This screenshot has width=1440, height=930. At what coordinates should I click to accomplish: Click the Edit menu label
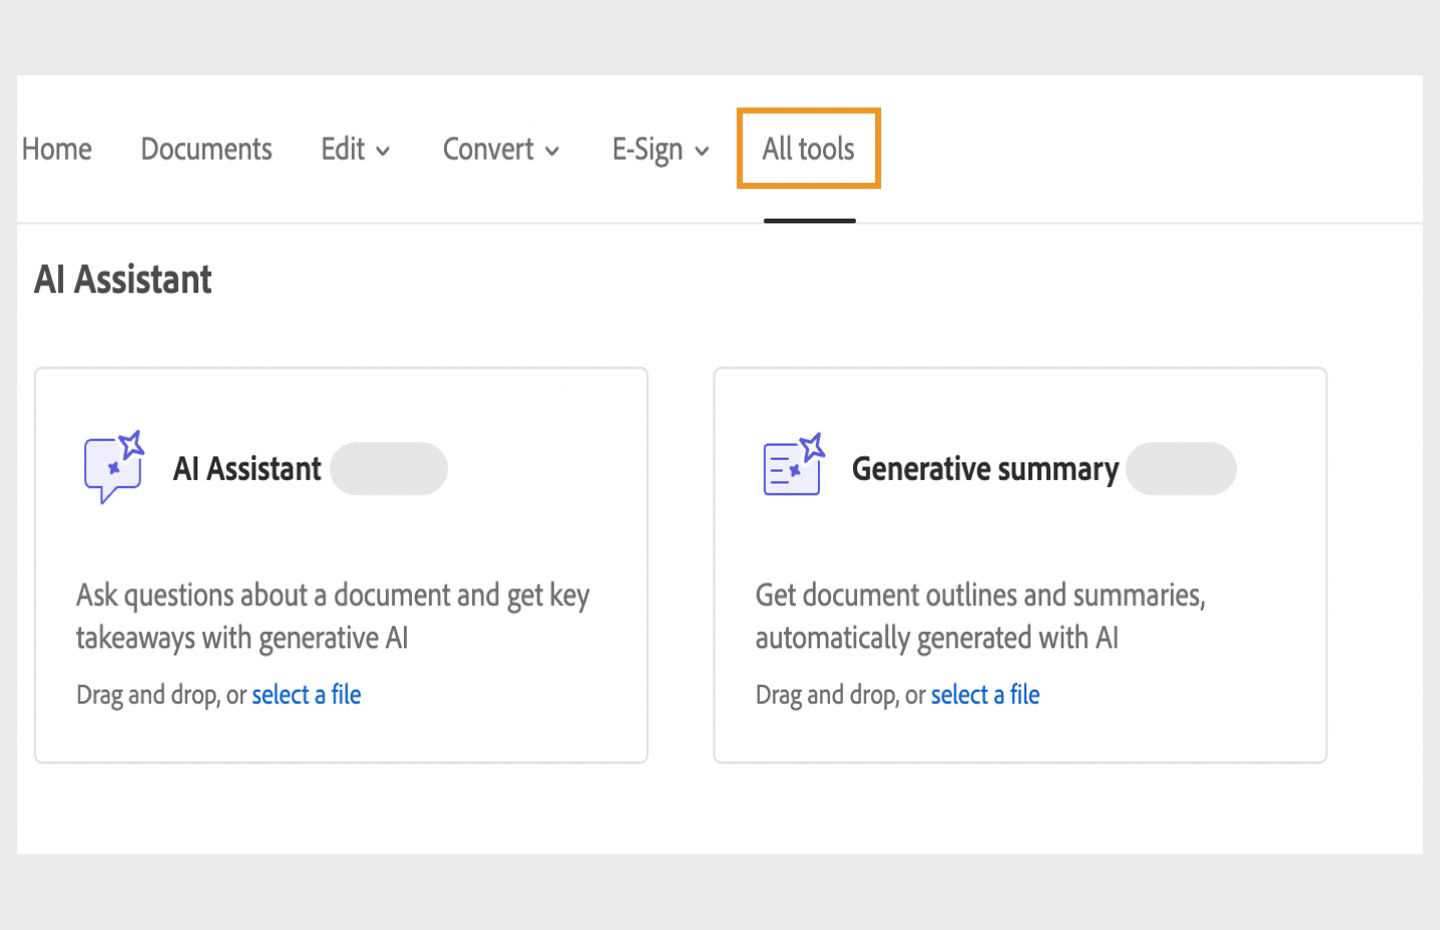point(342,149)
